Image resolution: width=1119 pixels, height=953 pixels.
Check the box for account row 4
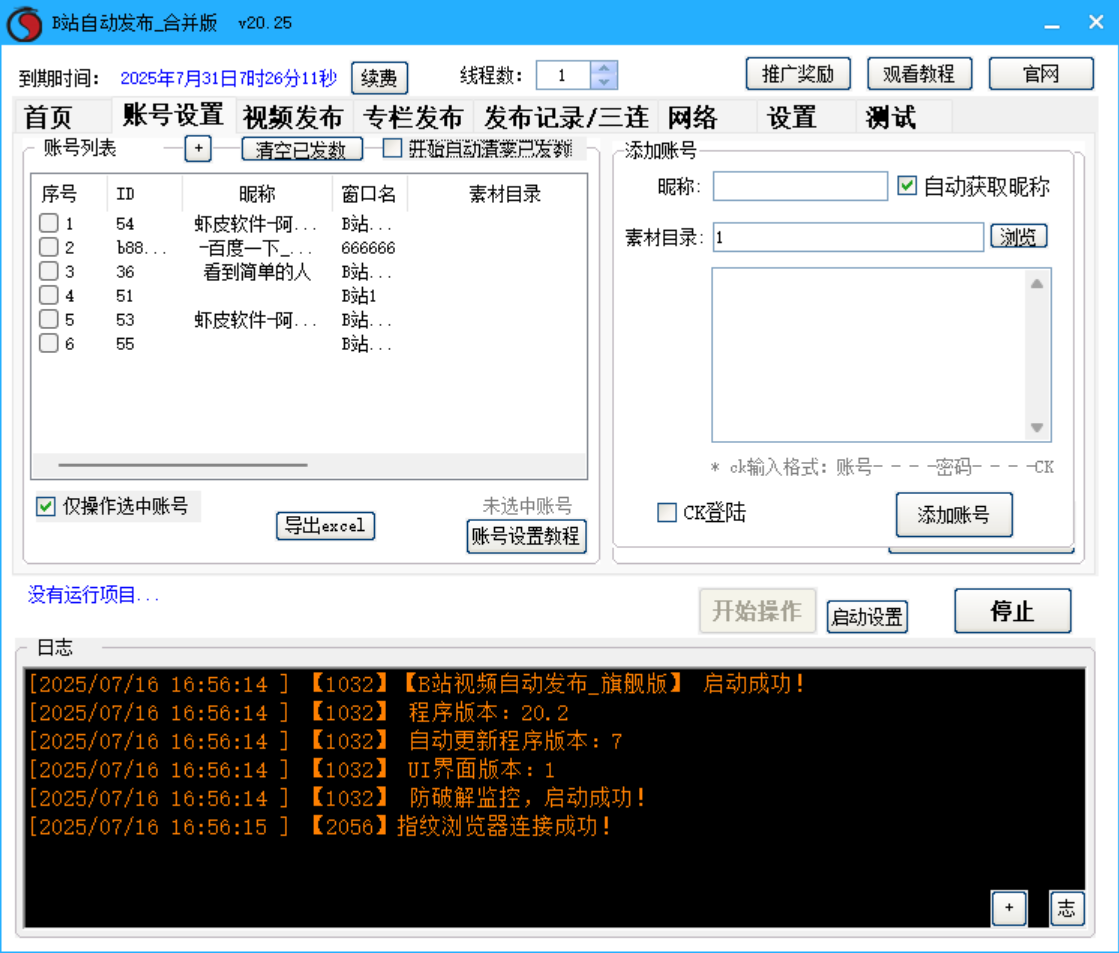(49, 296)
